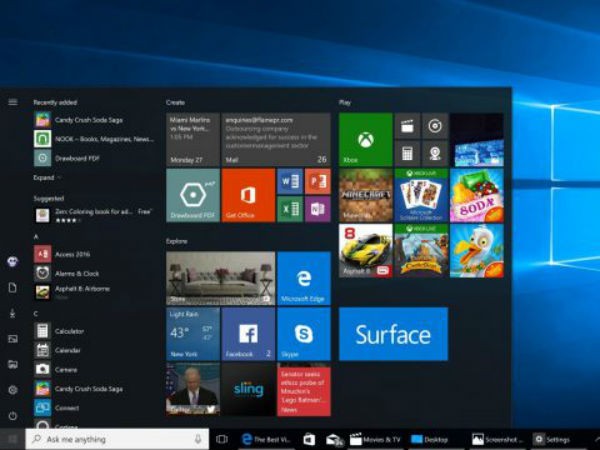Open the Xbox tile
600x450 pixels.
(365, 139)
